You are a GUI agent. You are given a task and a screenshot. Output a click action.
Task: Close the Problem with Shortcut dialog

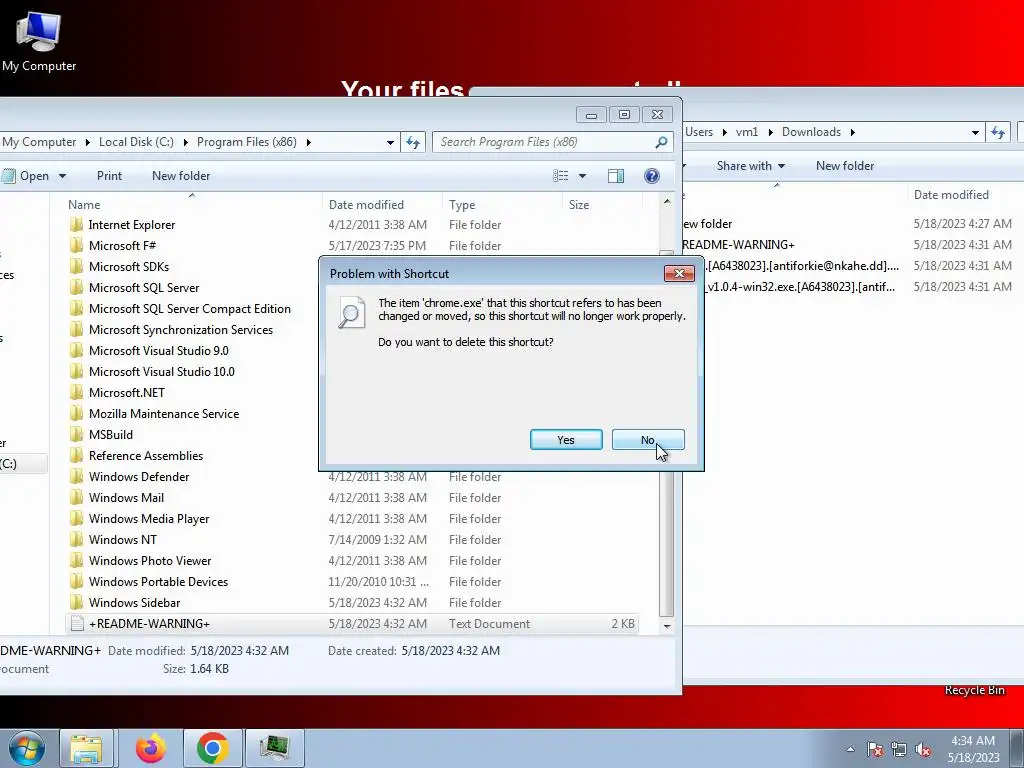[x=679, y=273]
